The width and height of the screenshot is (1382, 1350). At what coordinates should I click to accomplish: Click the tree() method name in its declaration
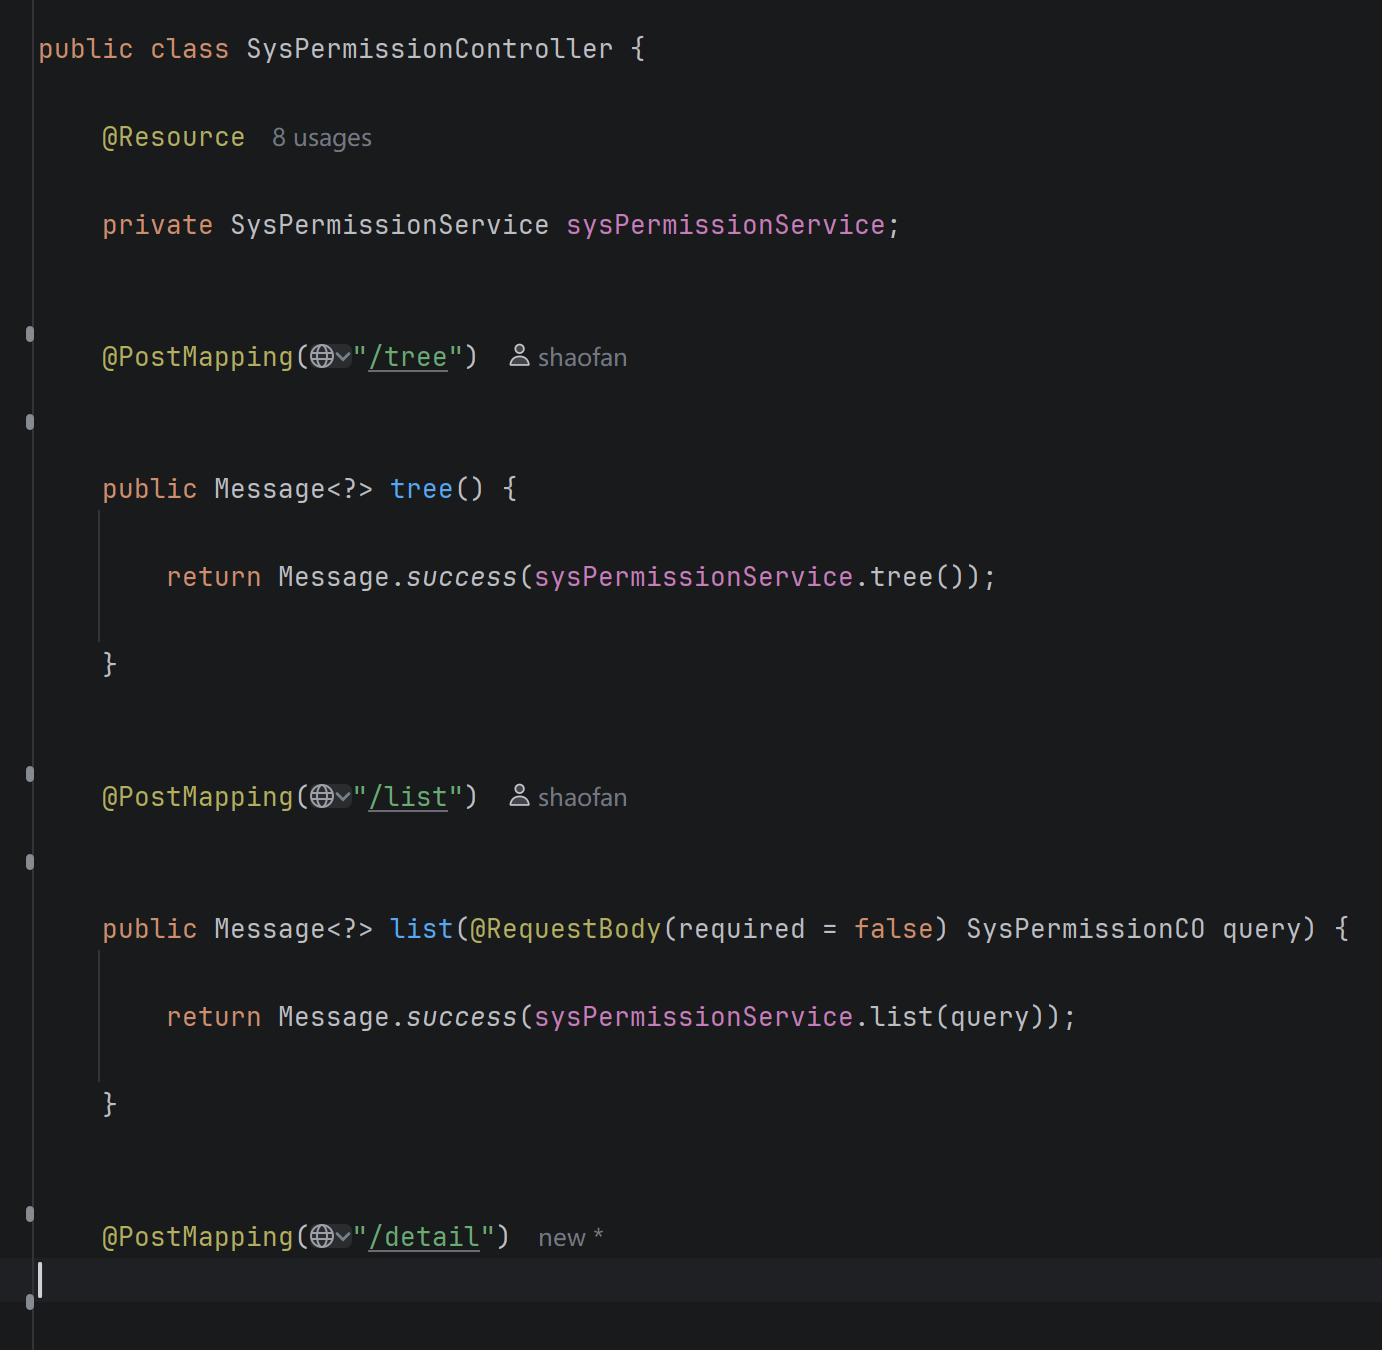click(421, 489)
